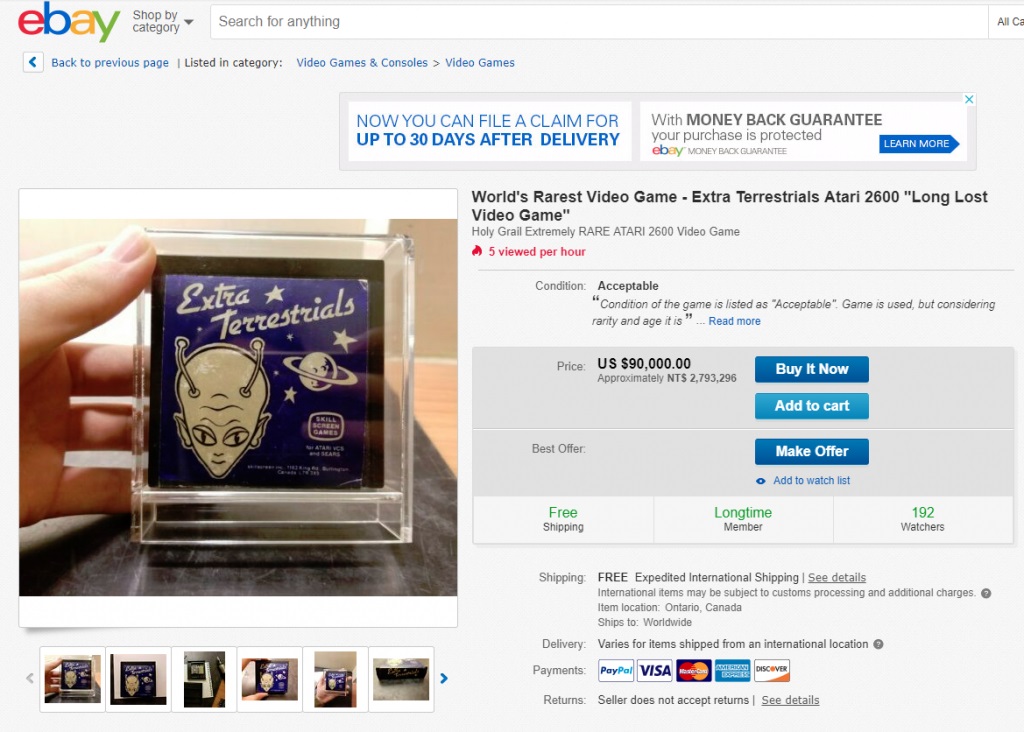Click the Buy It Now button
Viewport: 1024px width, 732px height.
click(812, 369)
